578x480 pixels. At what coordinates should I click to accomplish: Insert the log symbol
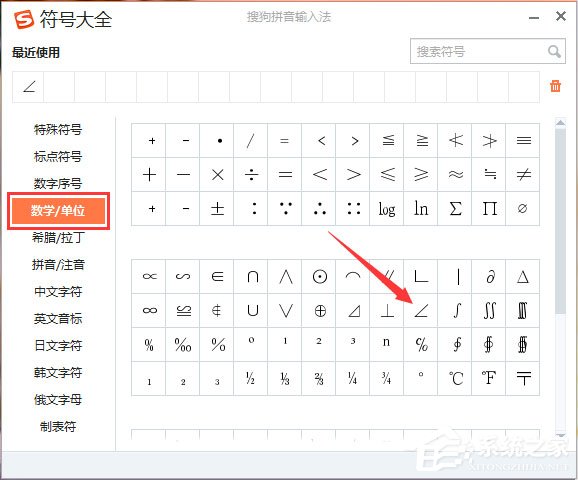pos(387,208)
